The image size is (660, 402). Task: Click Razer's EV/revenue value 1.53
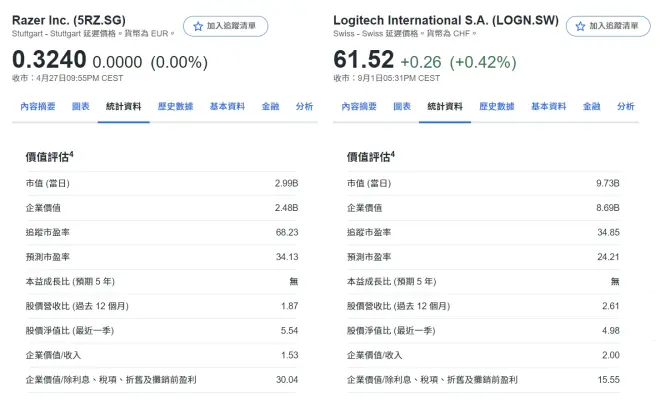[x=290, y=355]
